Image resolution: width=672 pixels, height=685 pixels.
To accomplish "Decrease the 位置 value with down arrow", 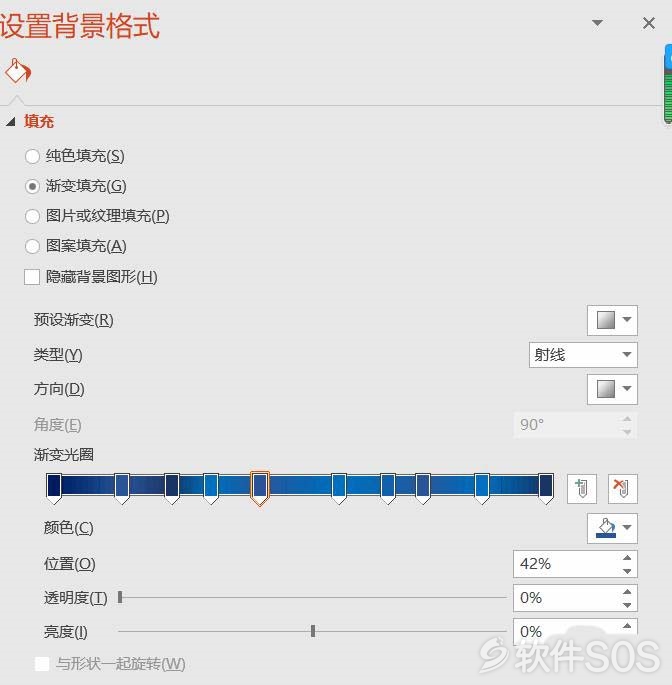I will (x=627, y=571).
